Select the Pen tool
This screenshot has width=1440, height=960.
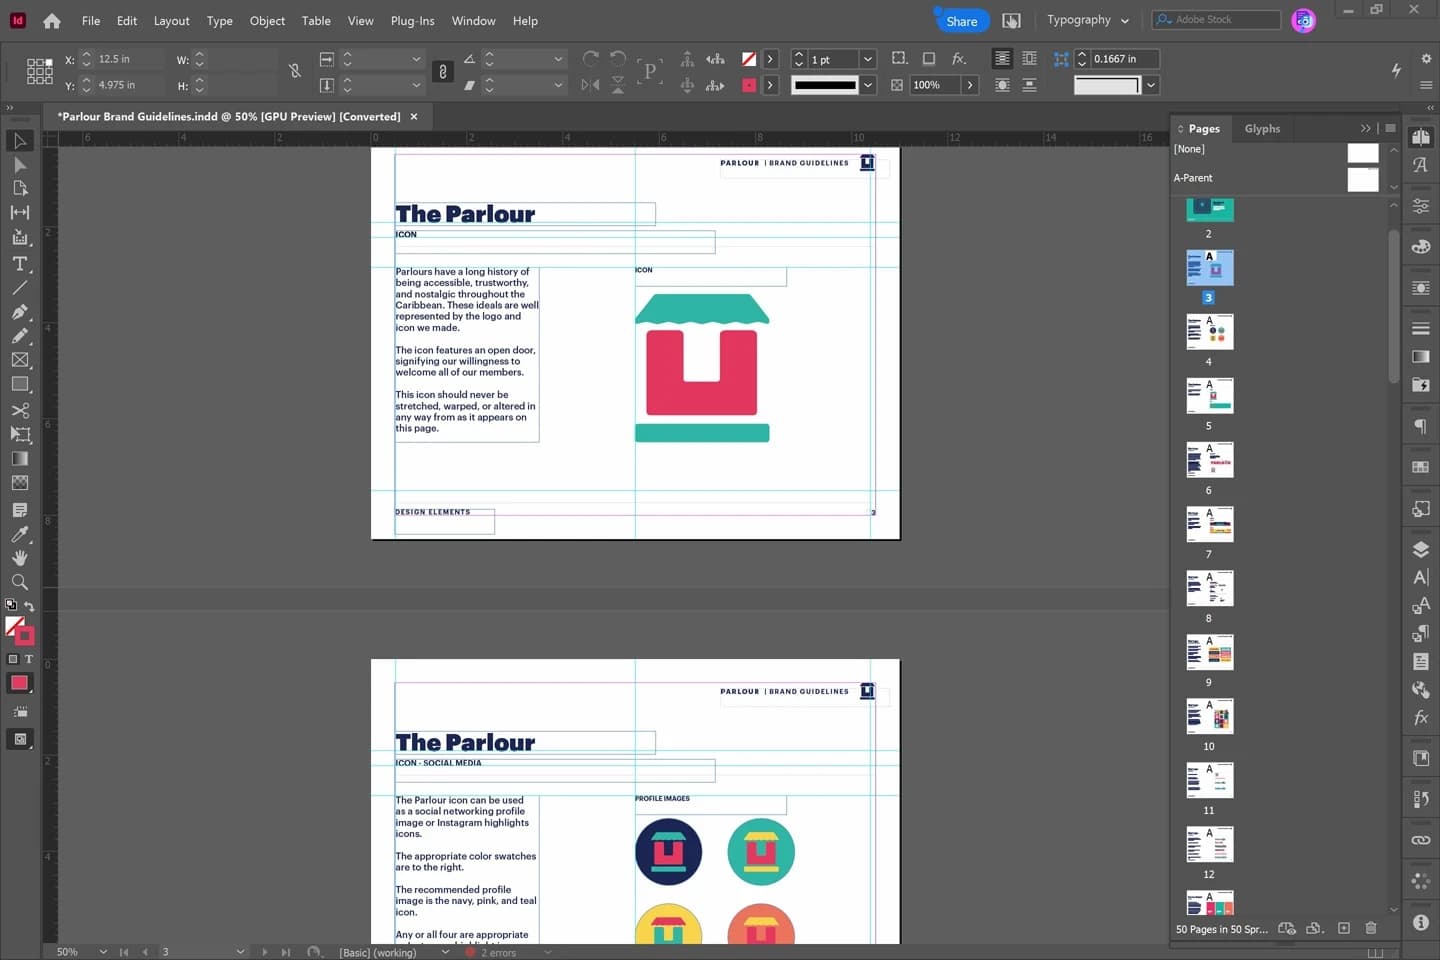point(19,312)
